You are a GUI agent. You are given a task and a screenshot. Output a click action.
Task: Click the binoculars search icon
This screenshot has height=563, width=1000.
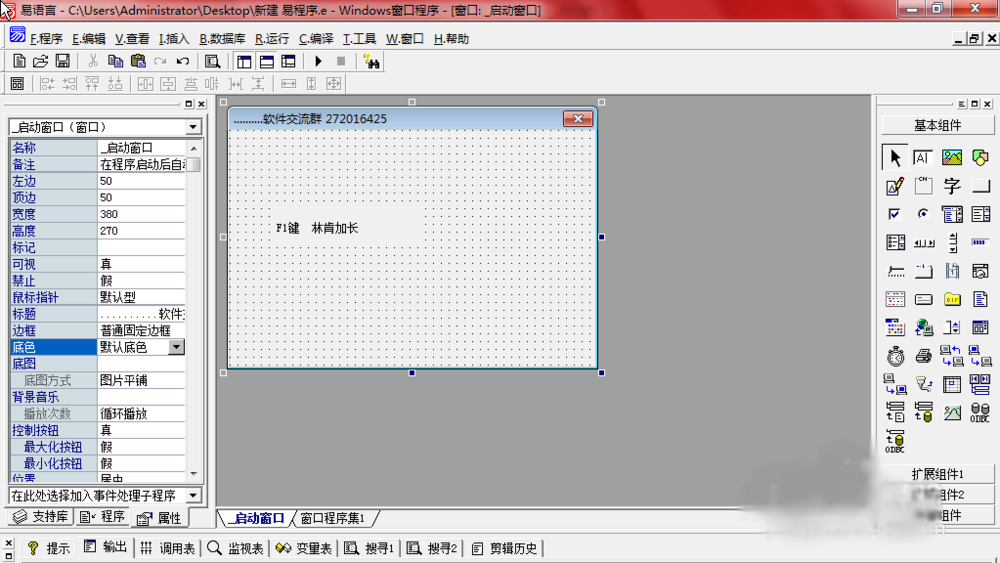[x=371, y=61]
